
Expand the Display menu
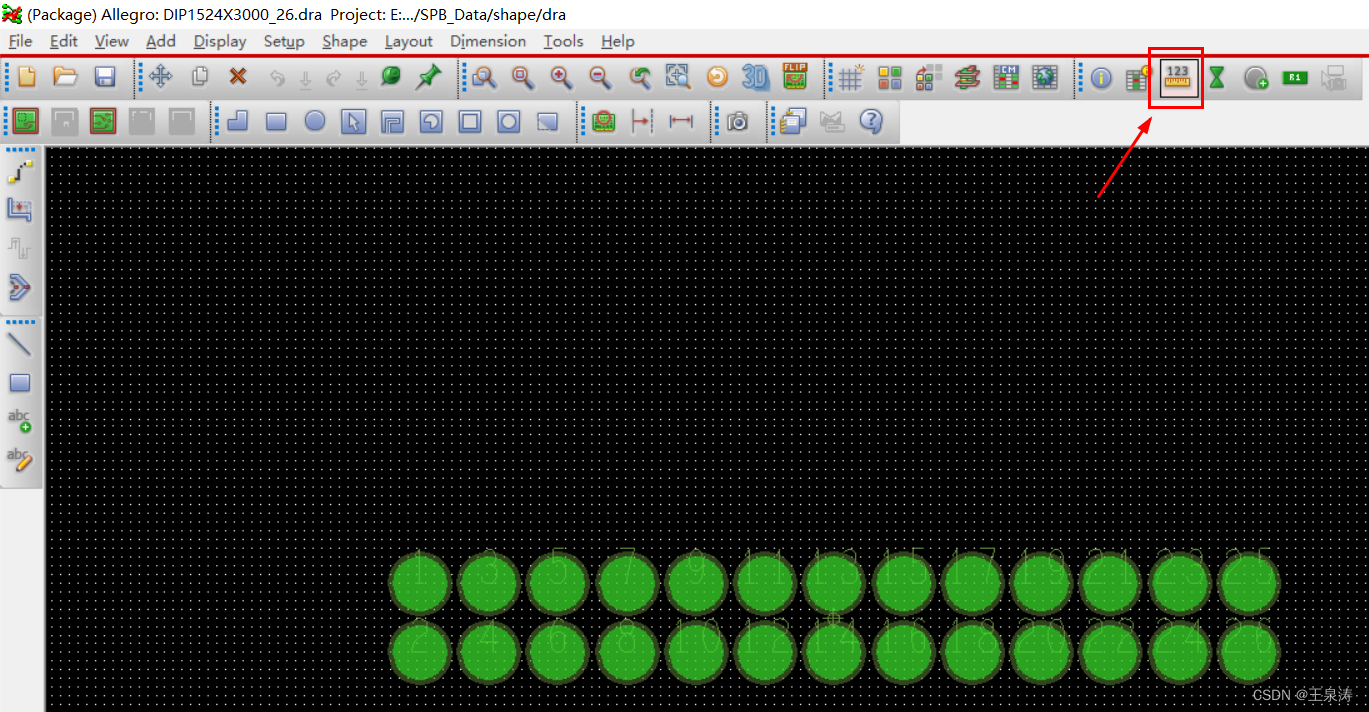[x=220, y=41]
